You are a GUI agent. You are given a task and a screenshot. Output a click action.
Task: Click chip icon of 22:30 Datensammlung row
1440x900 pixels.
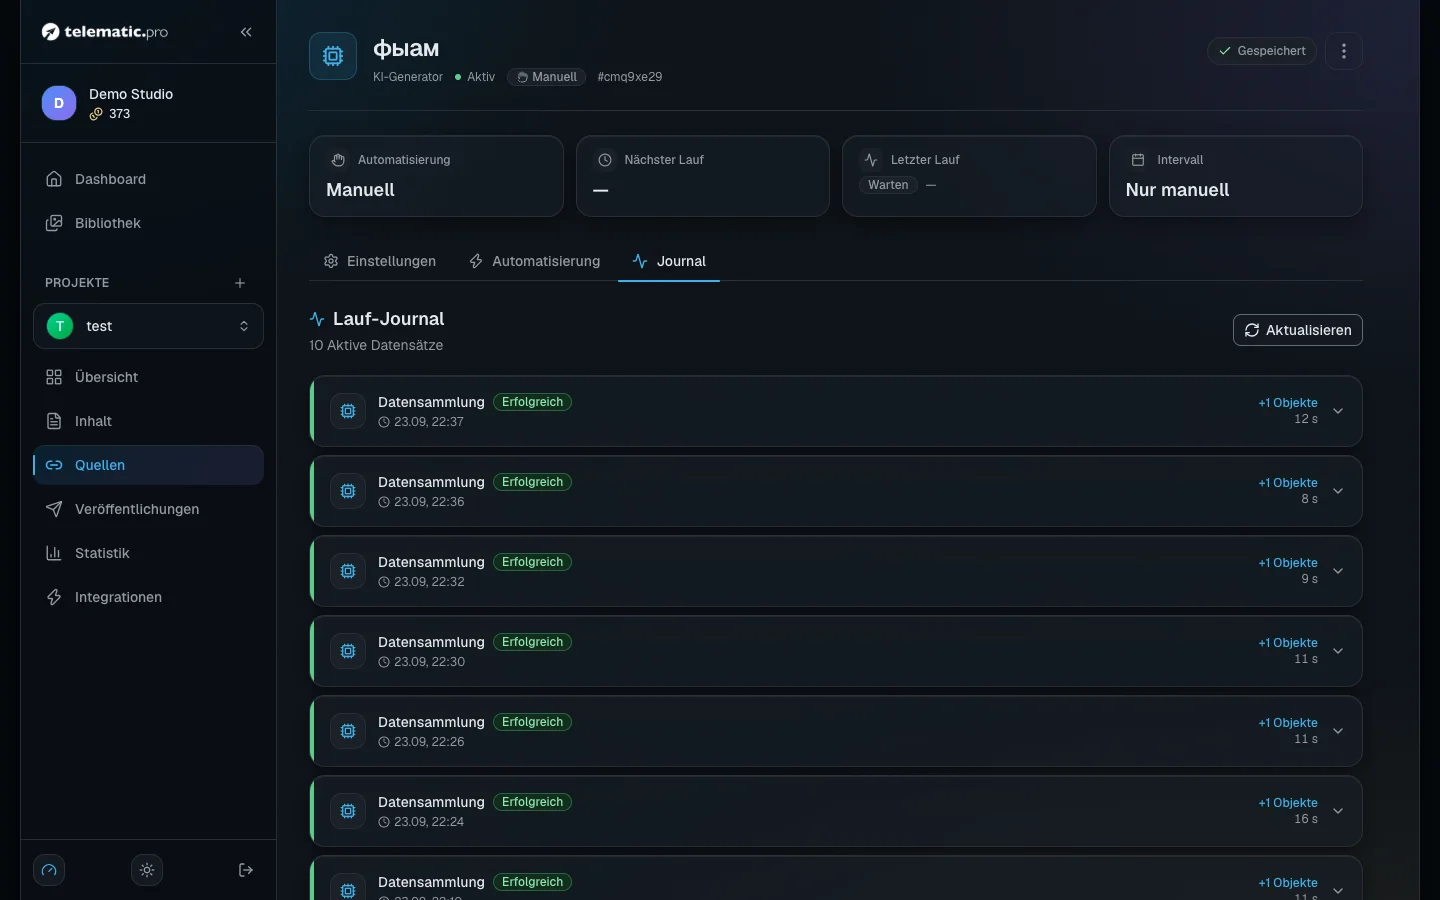(x=348, y=651)
